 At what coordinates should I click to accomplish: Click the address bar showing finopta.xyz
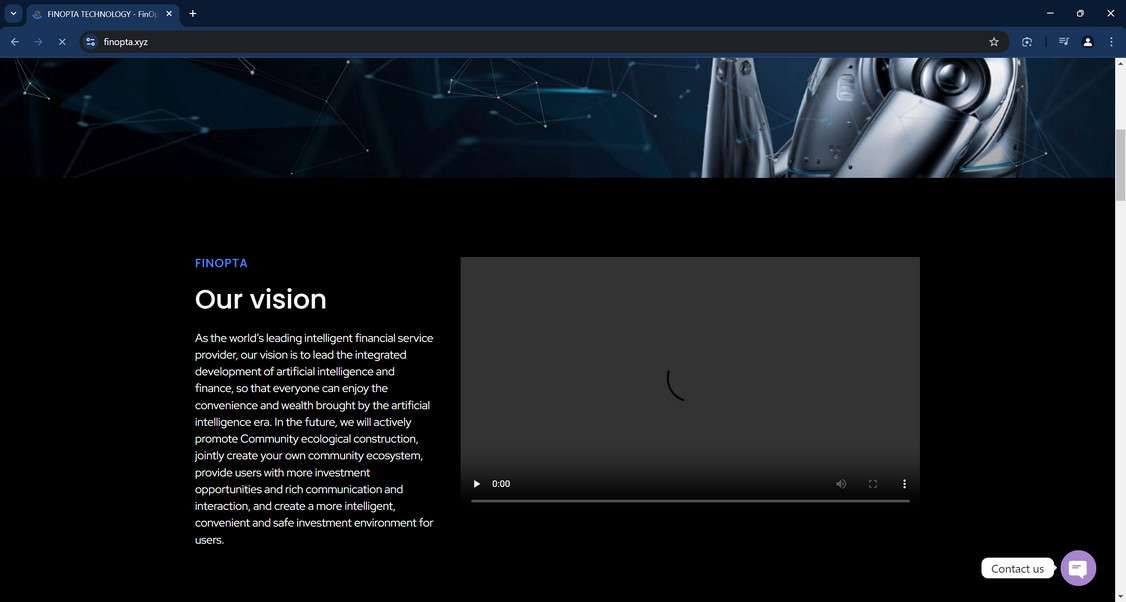coord(546,42)
